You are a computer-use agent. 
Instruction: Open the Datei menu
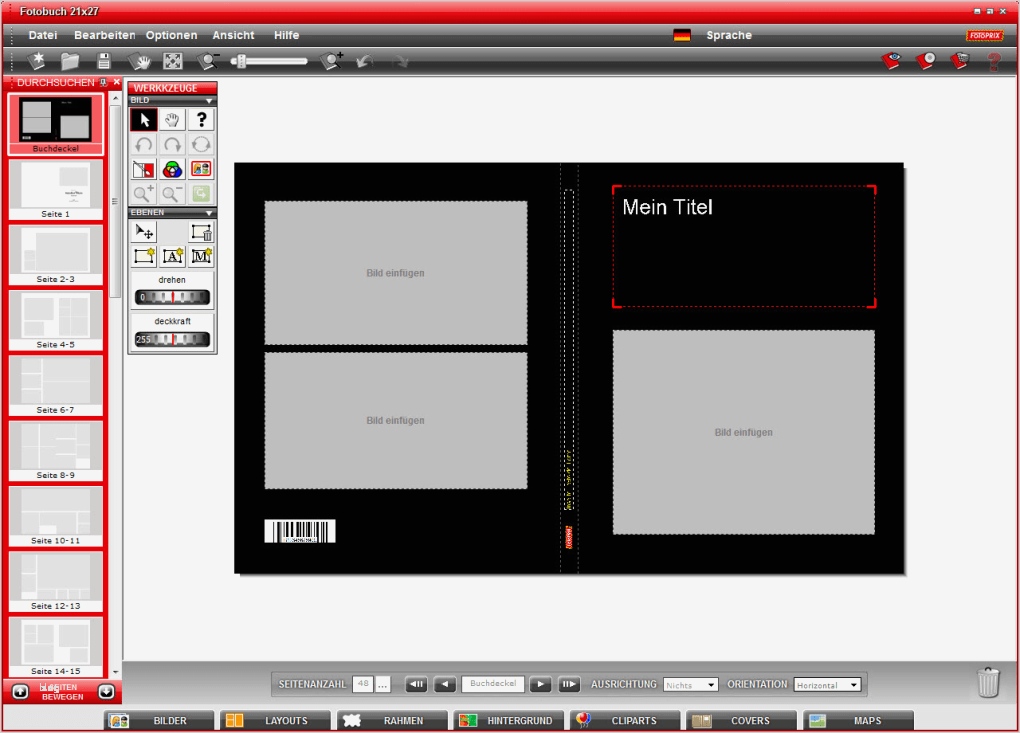click(x=43, y=35)
